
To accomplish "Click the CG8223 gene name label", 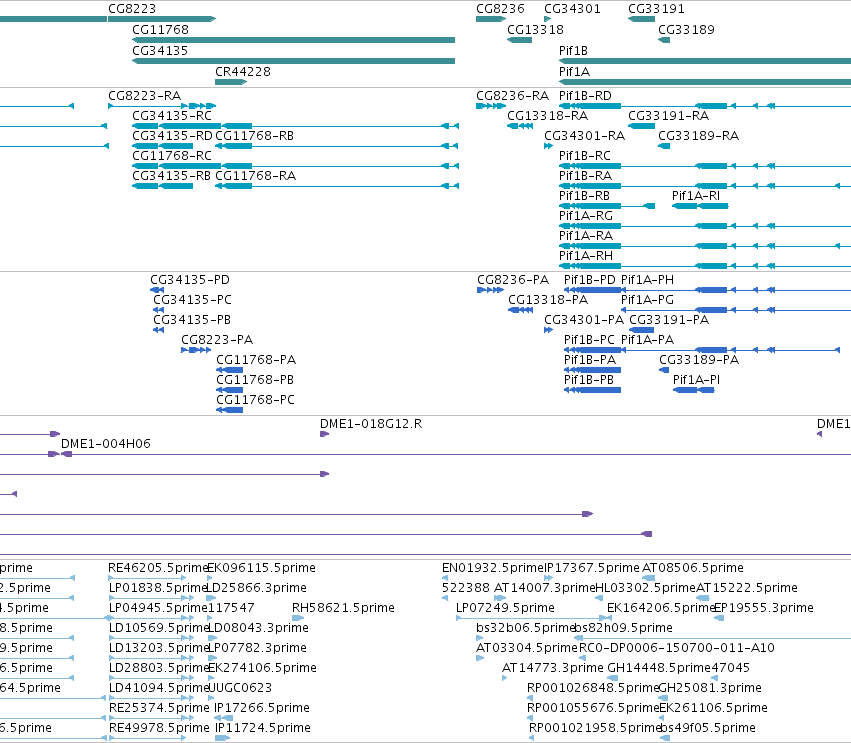I will tap(132, 9).
